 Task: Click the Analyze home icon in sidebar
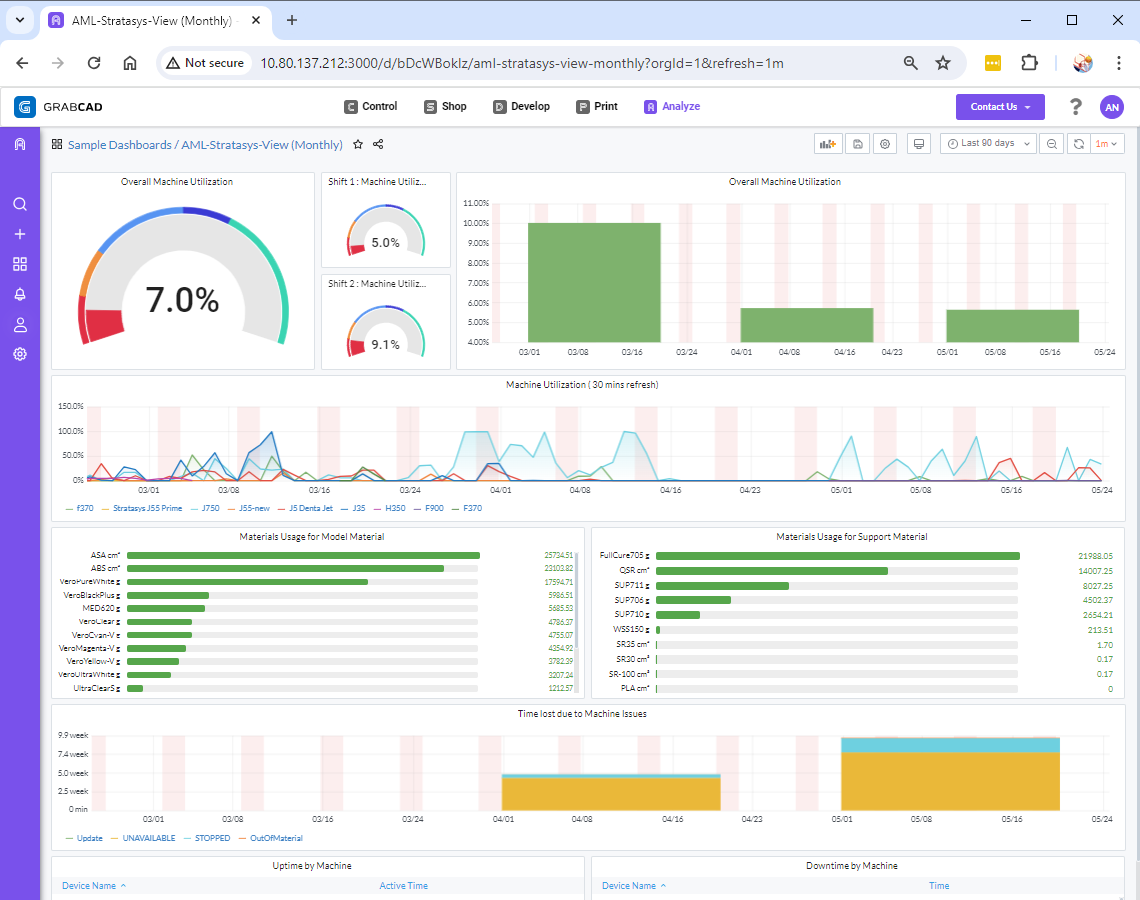point(20,144)
